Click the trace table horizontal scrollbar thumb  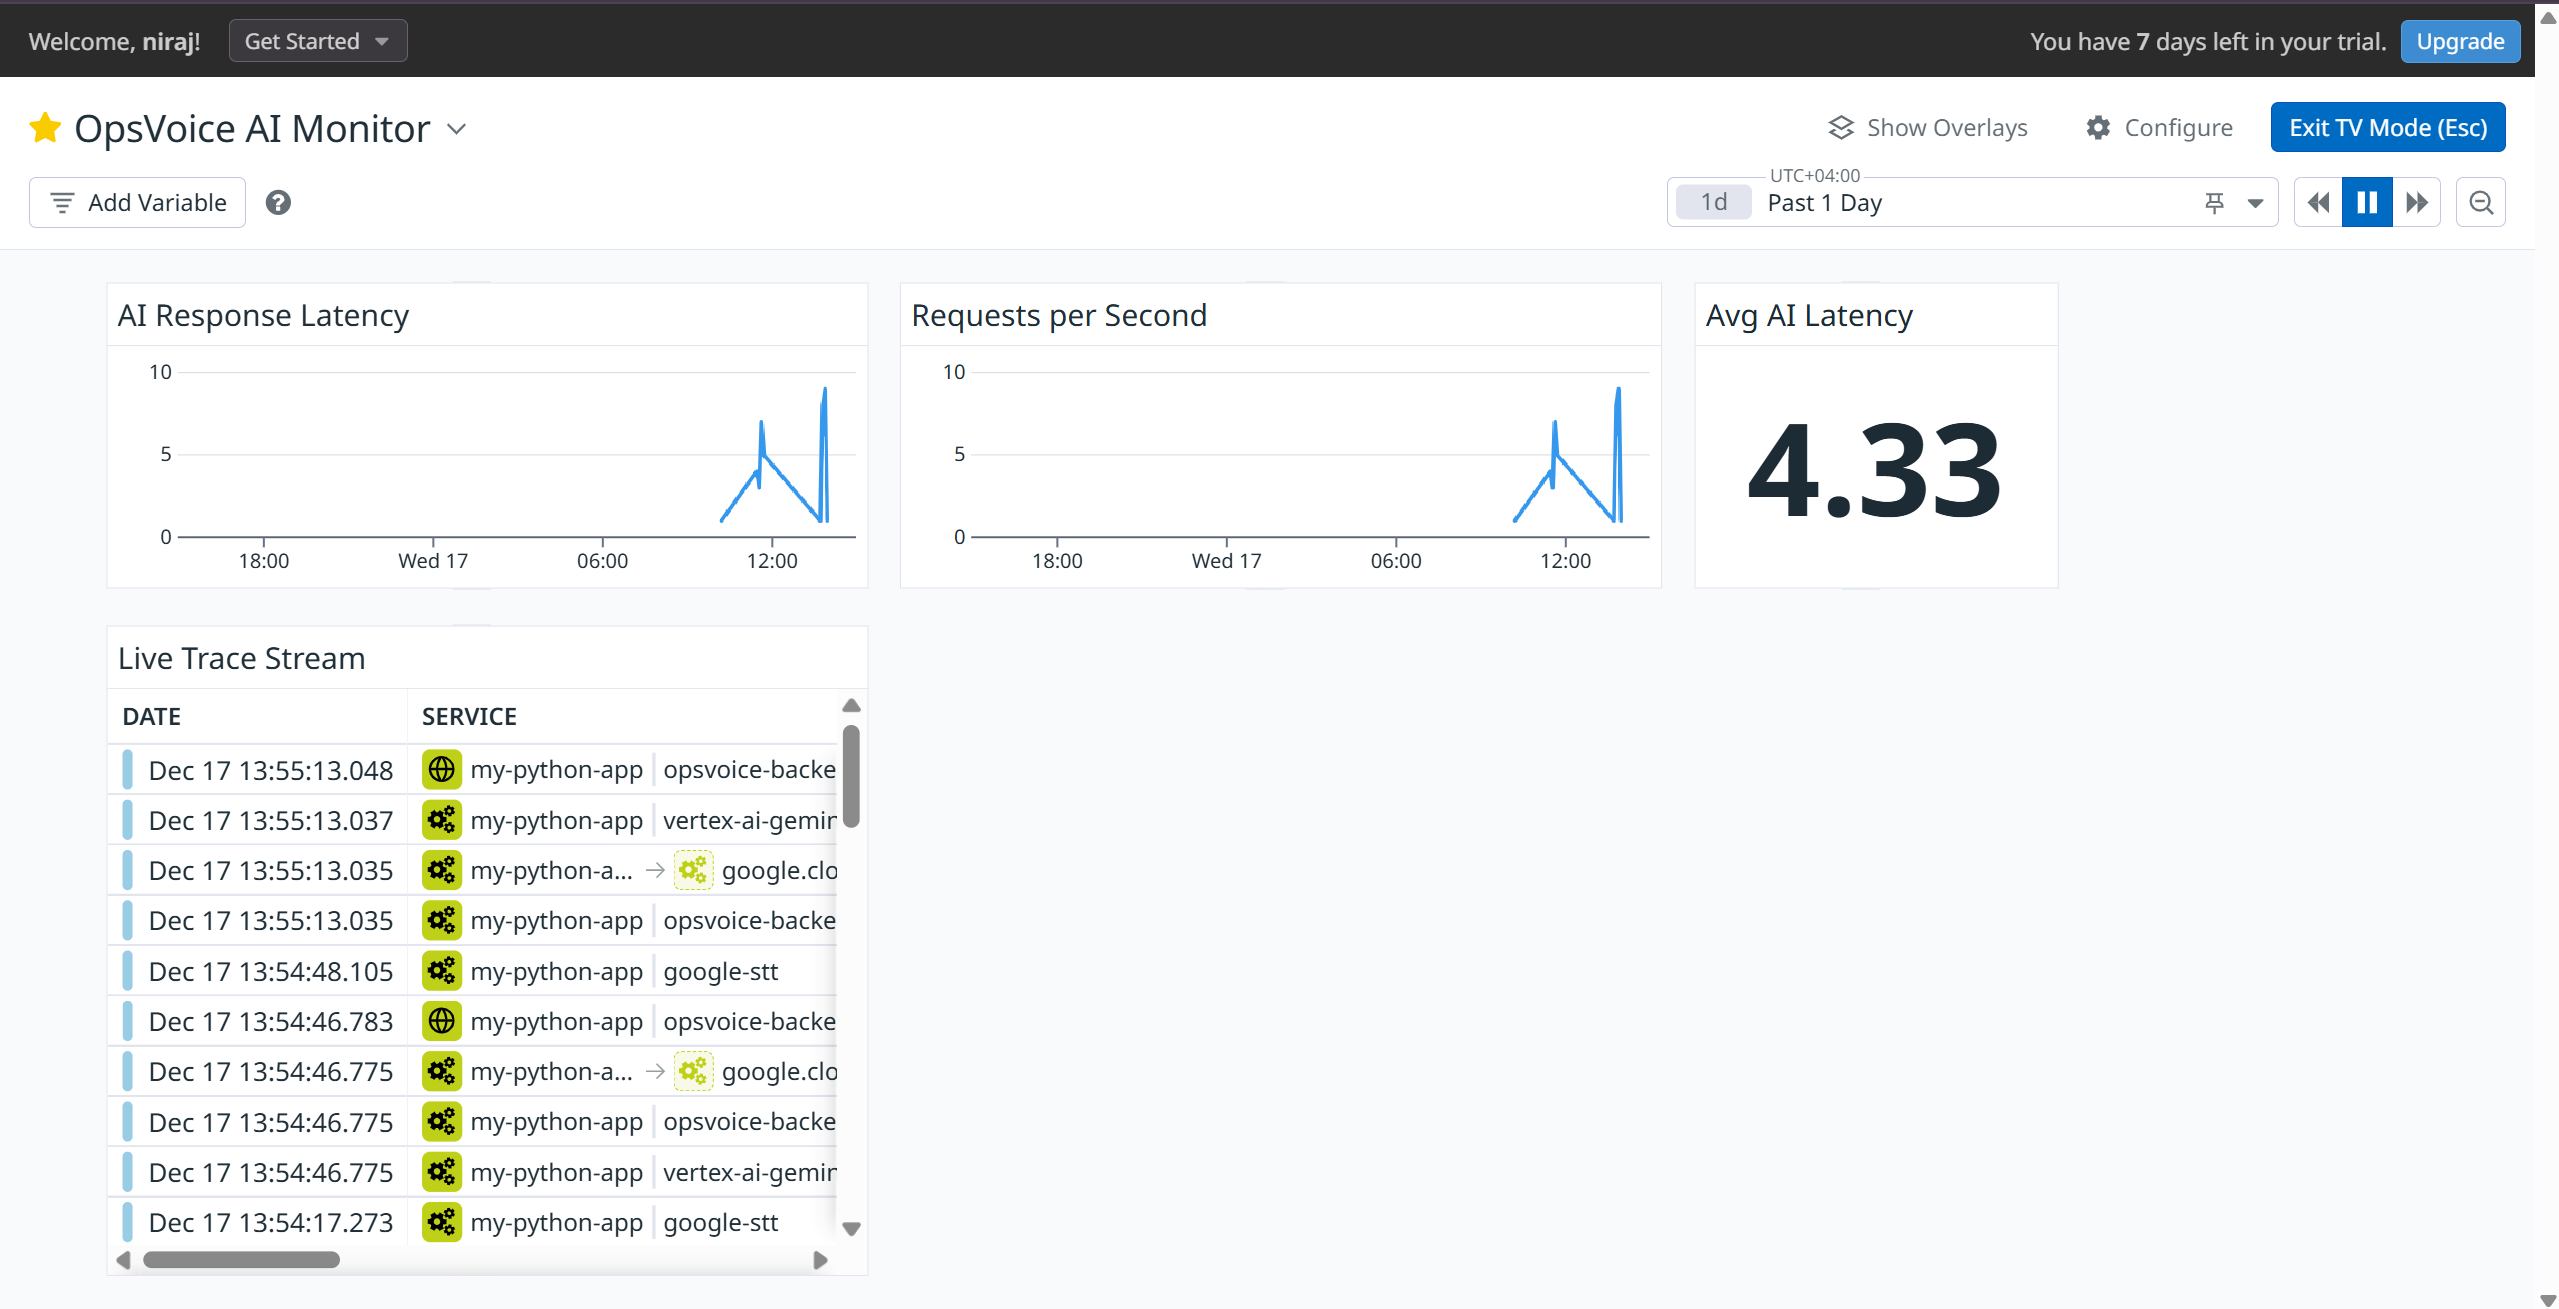pyautogui.click(x=241, y=1260)
